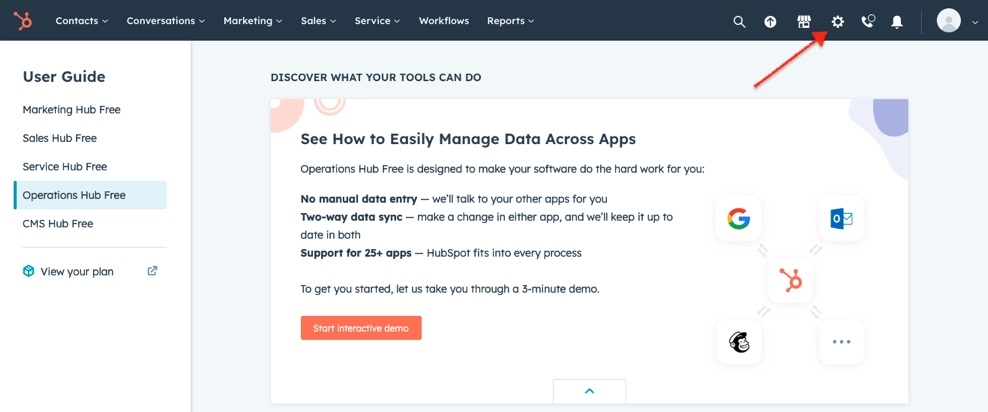
Task: Open the notifications bell icon
Action: pyautogui.click(x=897, y=21)
